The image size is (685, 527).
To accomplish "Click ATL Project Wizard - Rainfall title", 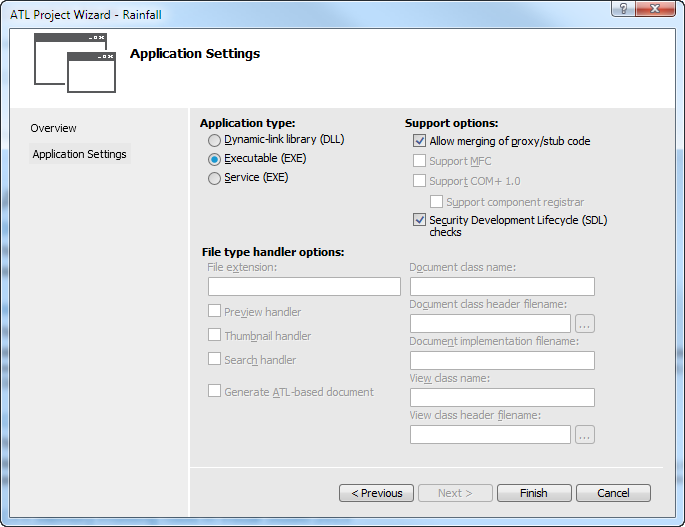I will click(86, 15).
